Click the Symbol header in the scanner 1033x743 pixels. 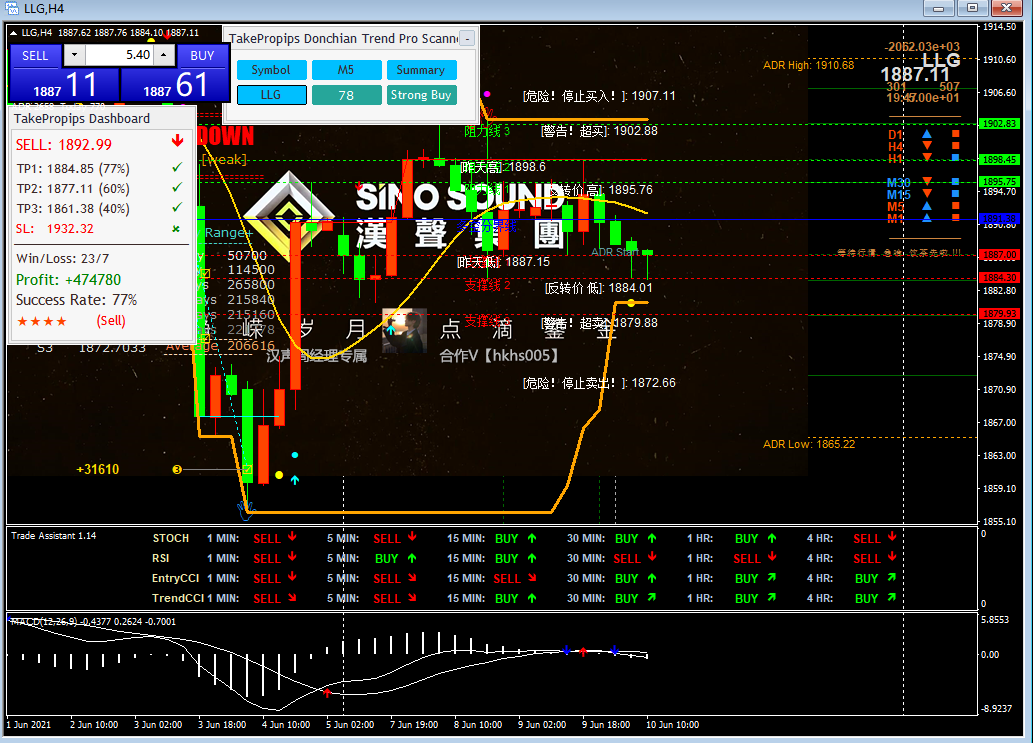(x=271, y=70)
